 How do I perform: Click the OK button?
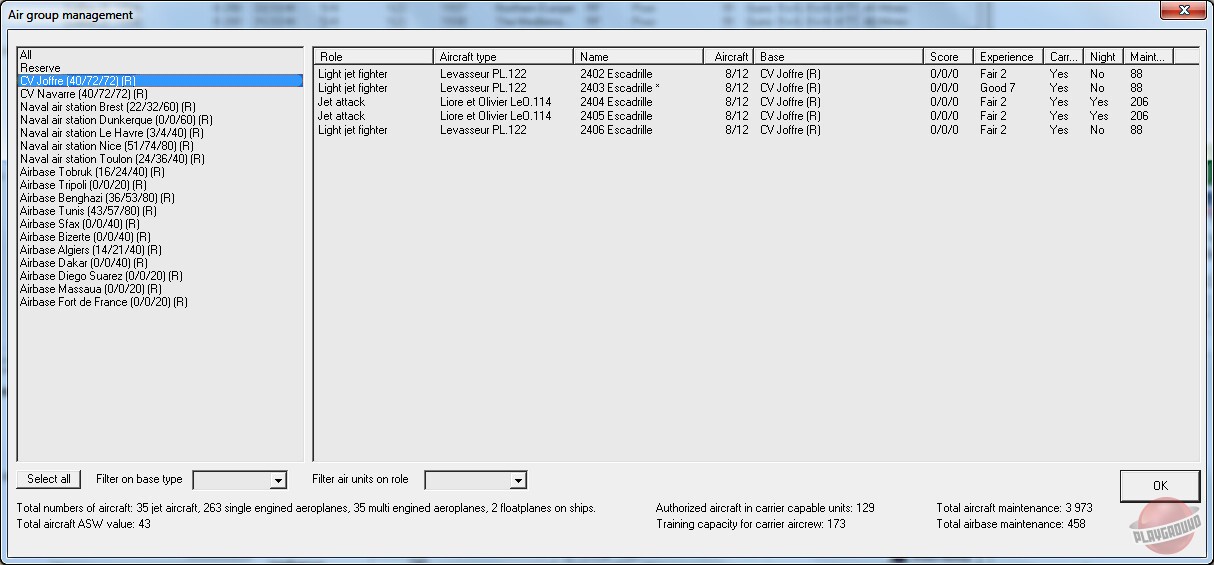pos(1159,485)
